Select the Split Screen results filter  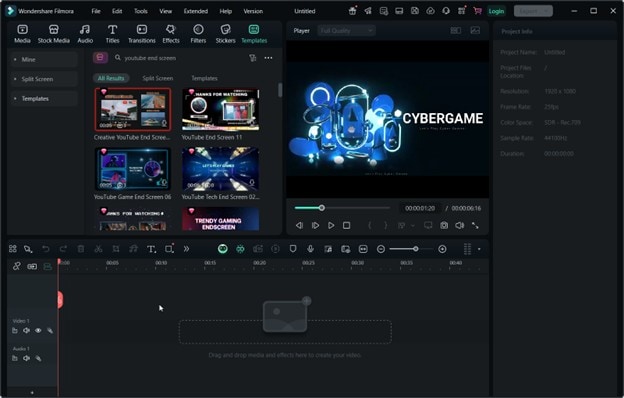tap(158, 78)
